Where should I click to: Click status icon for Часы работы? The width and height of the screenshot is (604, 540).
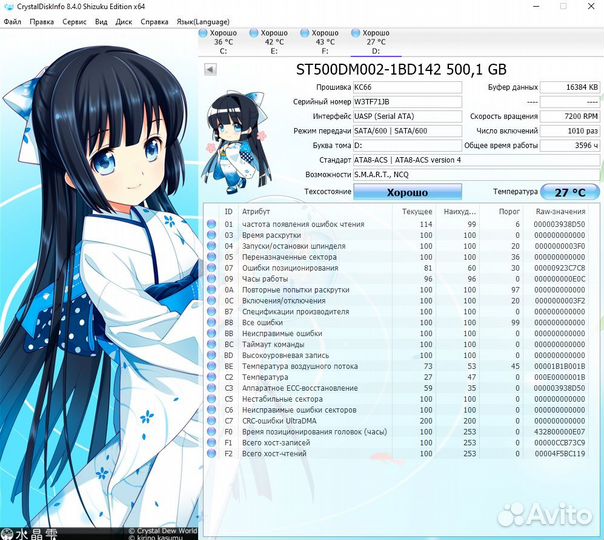point(211,278)
